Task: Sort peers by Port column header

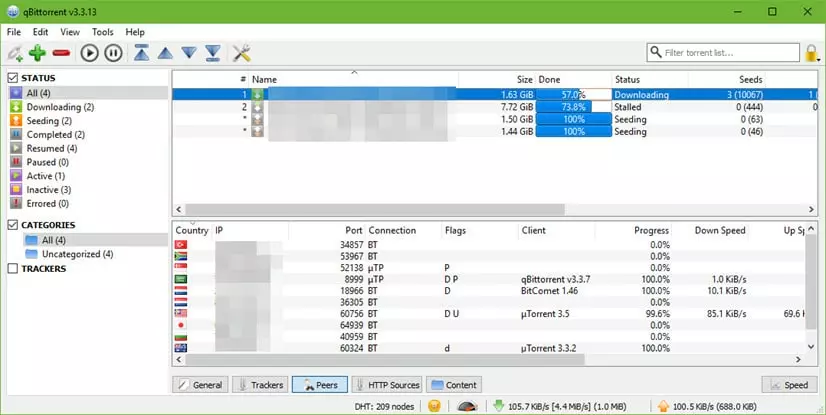Action: pyautogui.click(x=327, y=230)
